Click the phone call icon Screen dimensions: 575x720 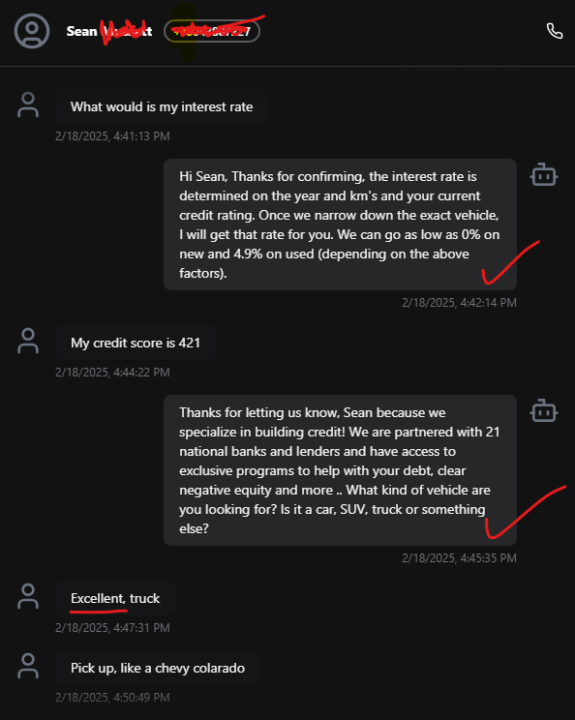point(554,31)
